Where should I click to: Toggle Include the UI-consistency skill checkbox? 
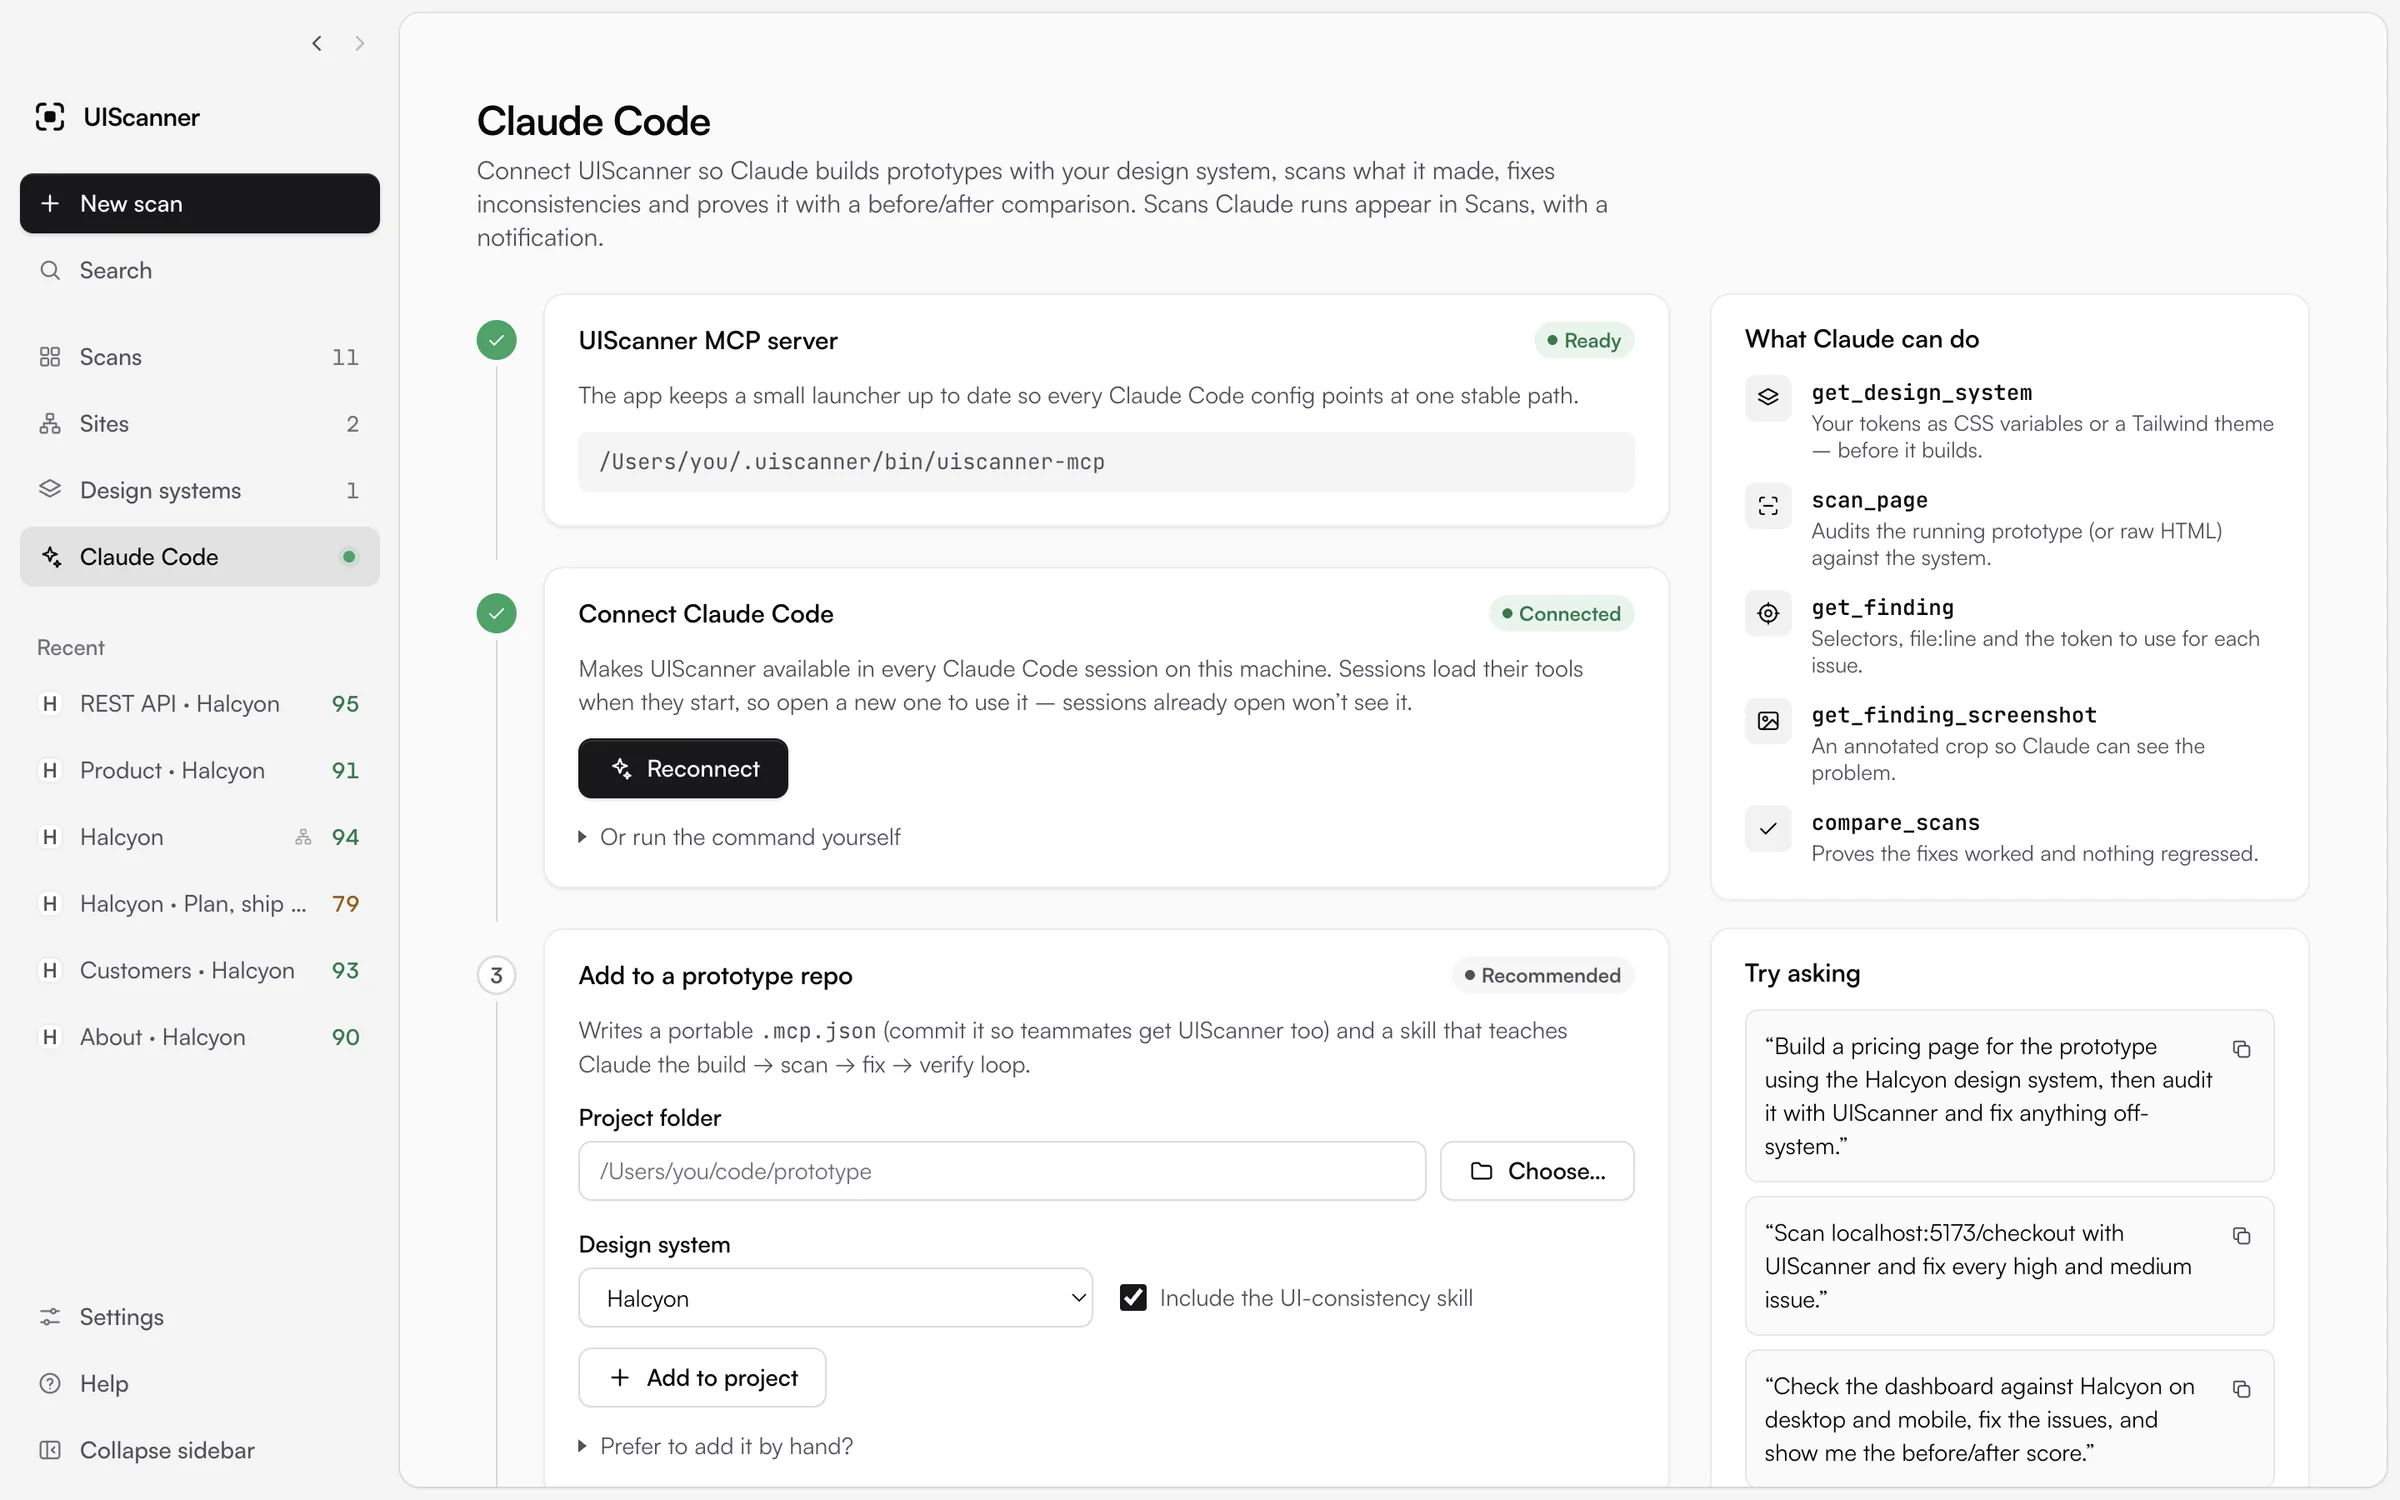(1133, 1297)
